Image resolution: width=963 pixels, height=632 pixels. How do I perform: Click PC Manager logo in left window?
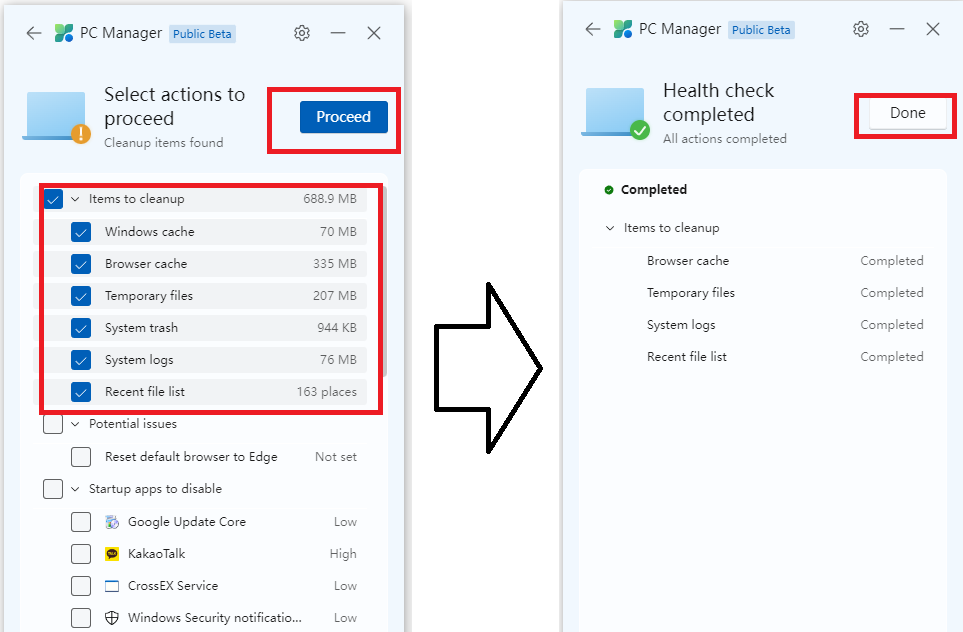pos(64,33)
